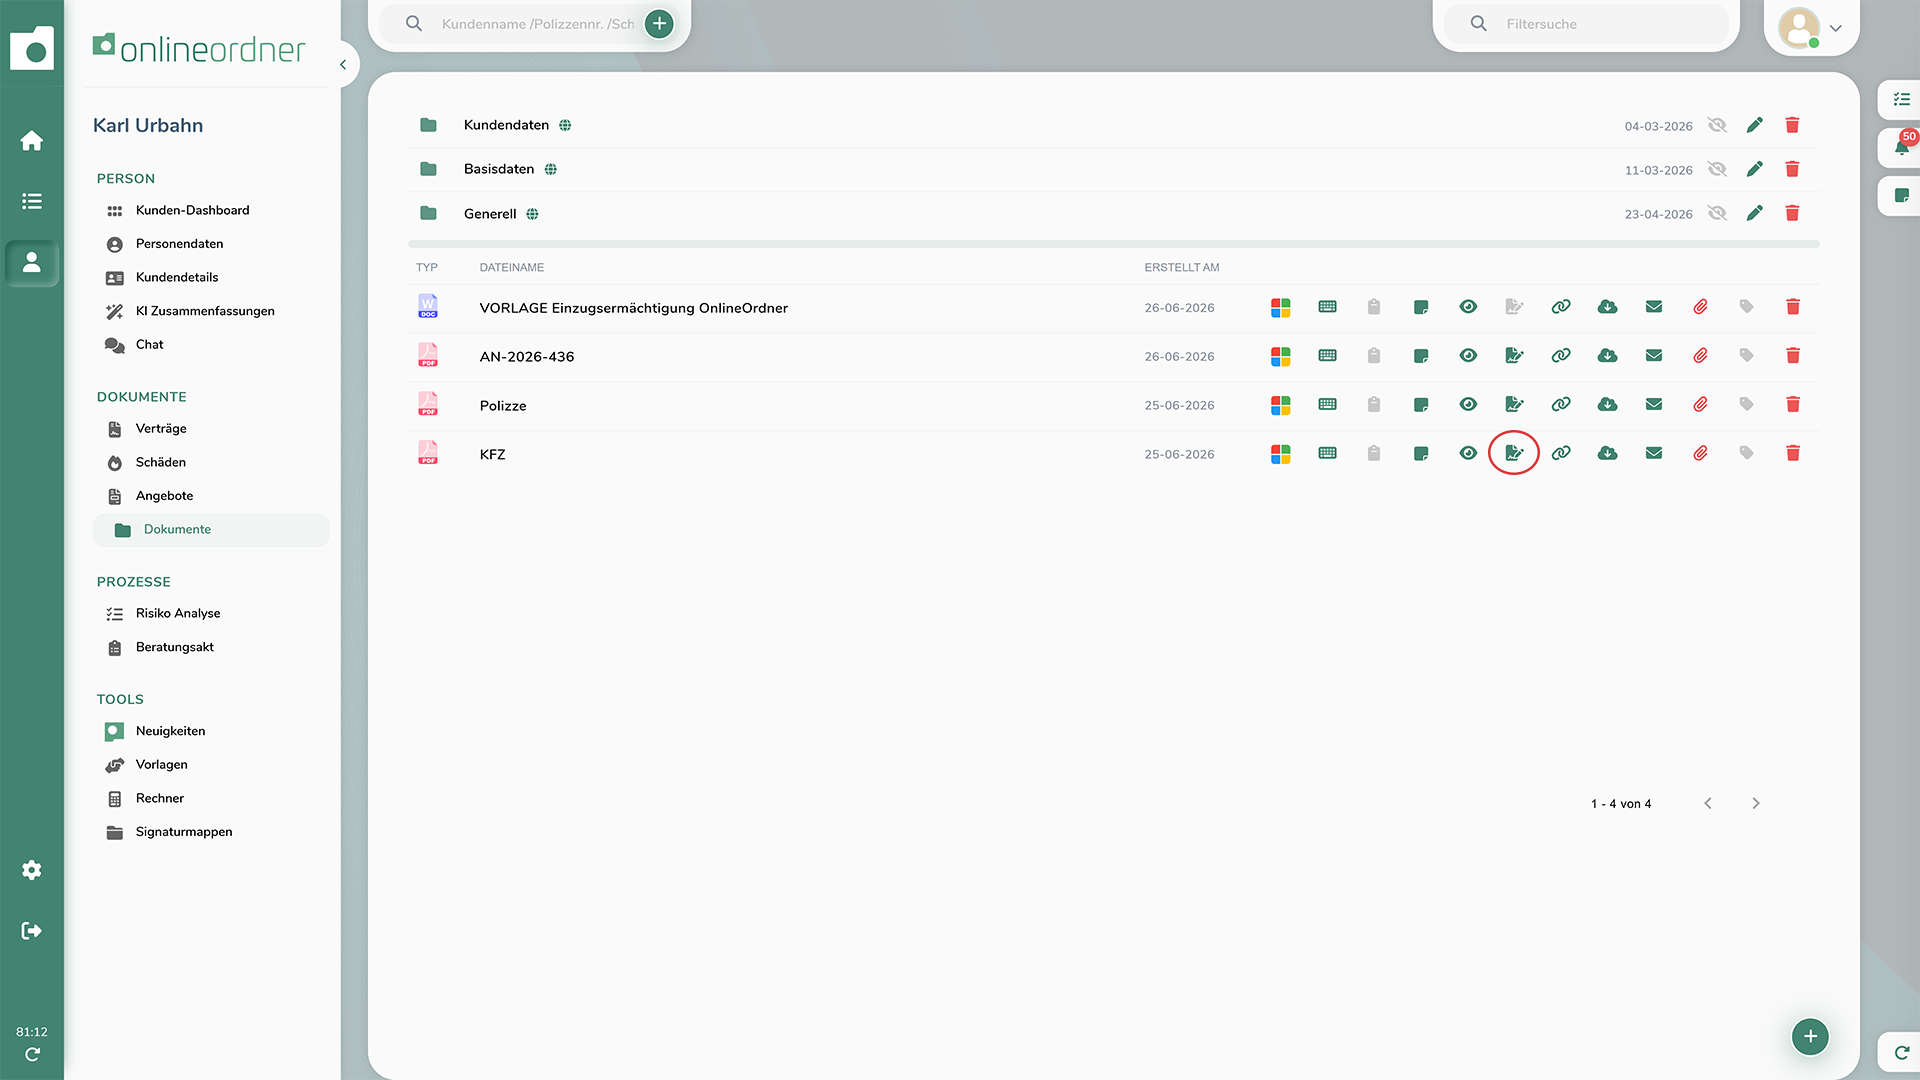Click the customer search field
Image resolution: width=1920 pixels, height=1080 pixels.
[x=538, y=24]
